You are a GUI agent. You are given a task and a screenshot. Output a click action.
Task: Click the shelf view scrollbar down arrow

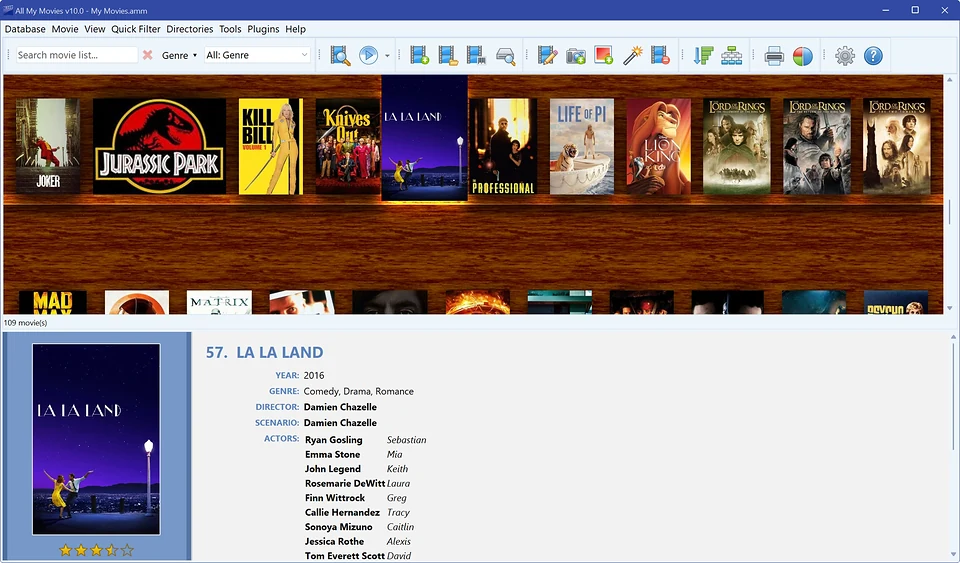[x=950, y=308]
